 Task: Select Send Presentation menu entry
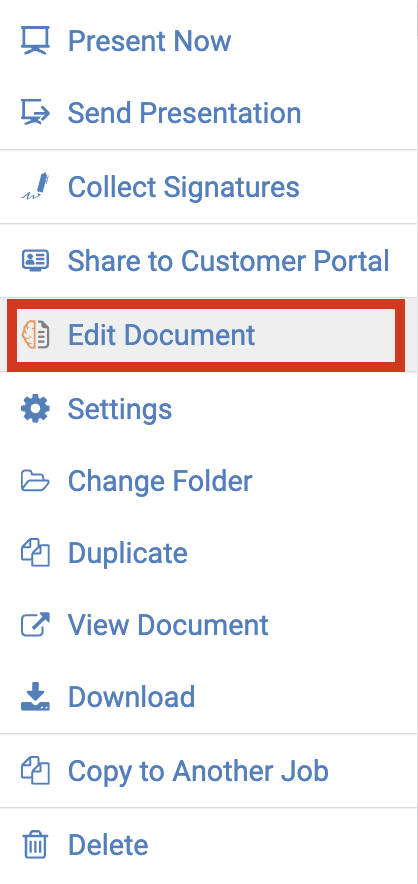coord(209,113)
